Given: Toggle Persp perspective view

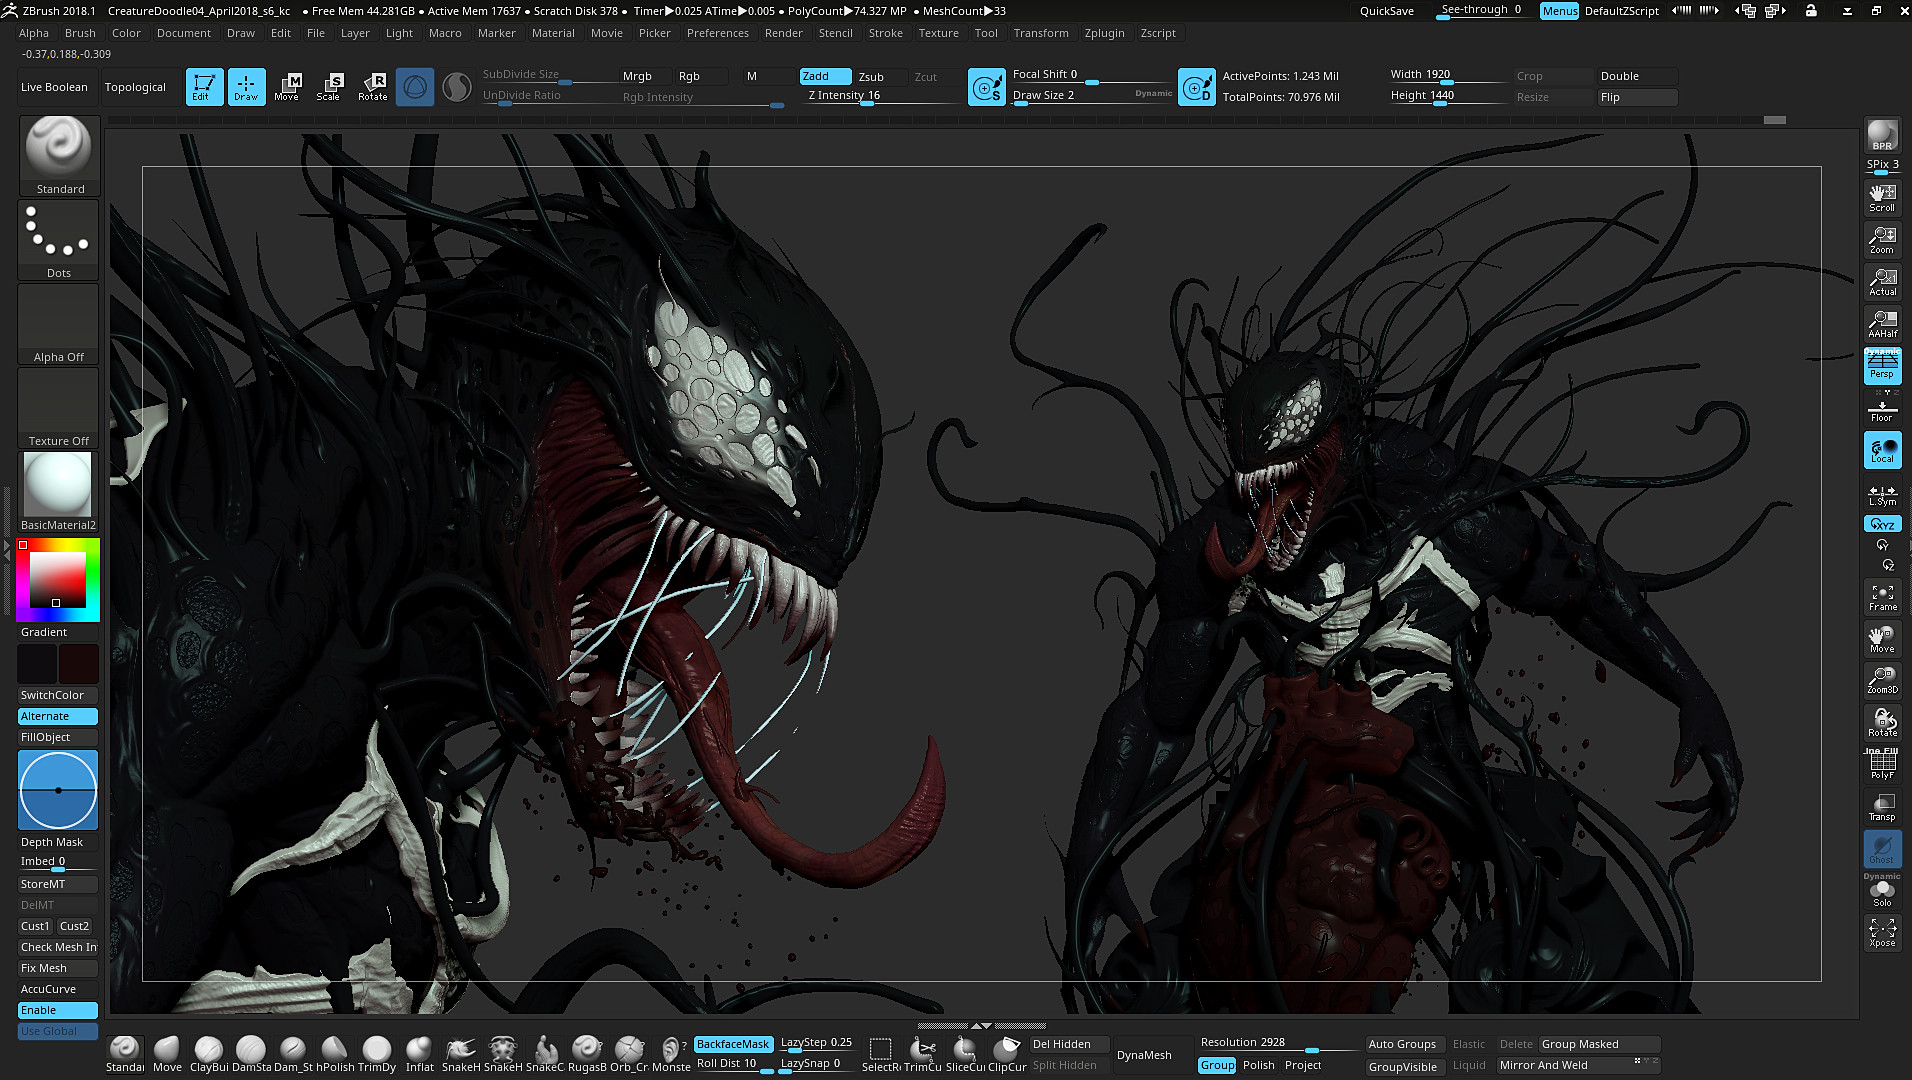Looking at the screenshot, I should point(1882,365).
